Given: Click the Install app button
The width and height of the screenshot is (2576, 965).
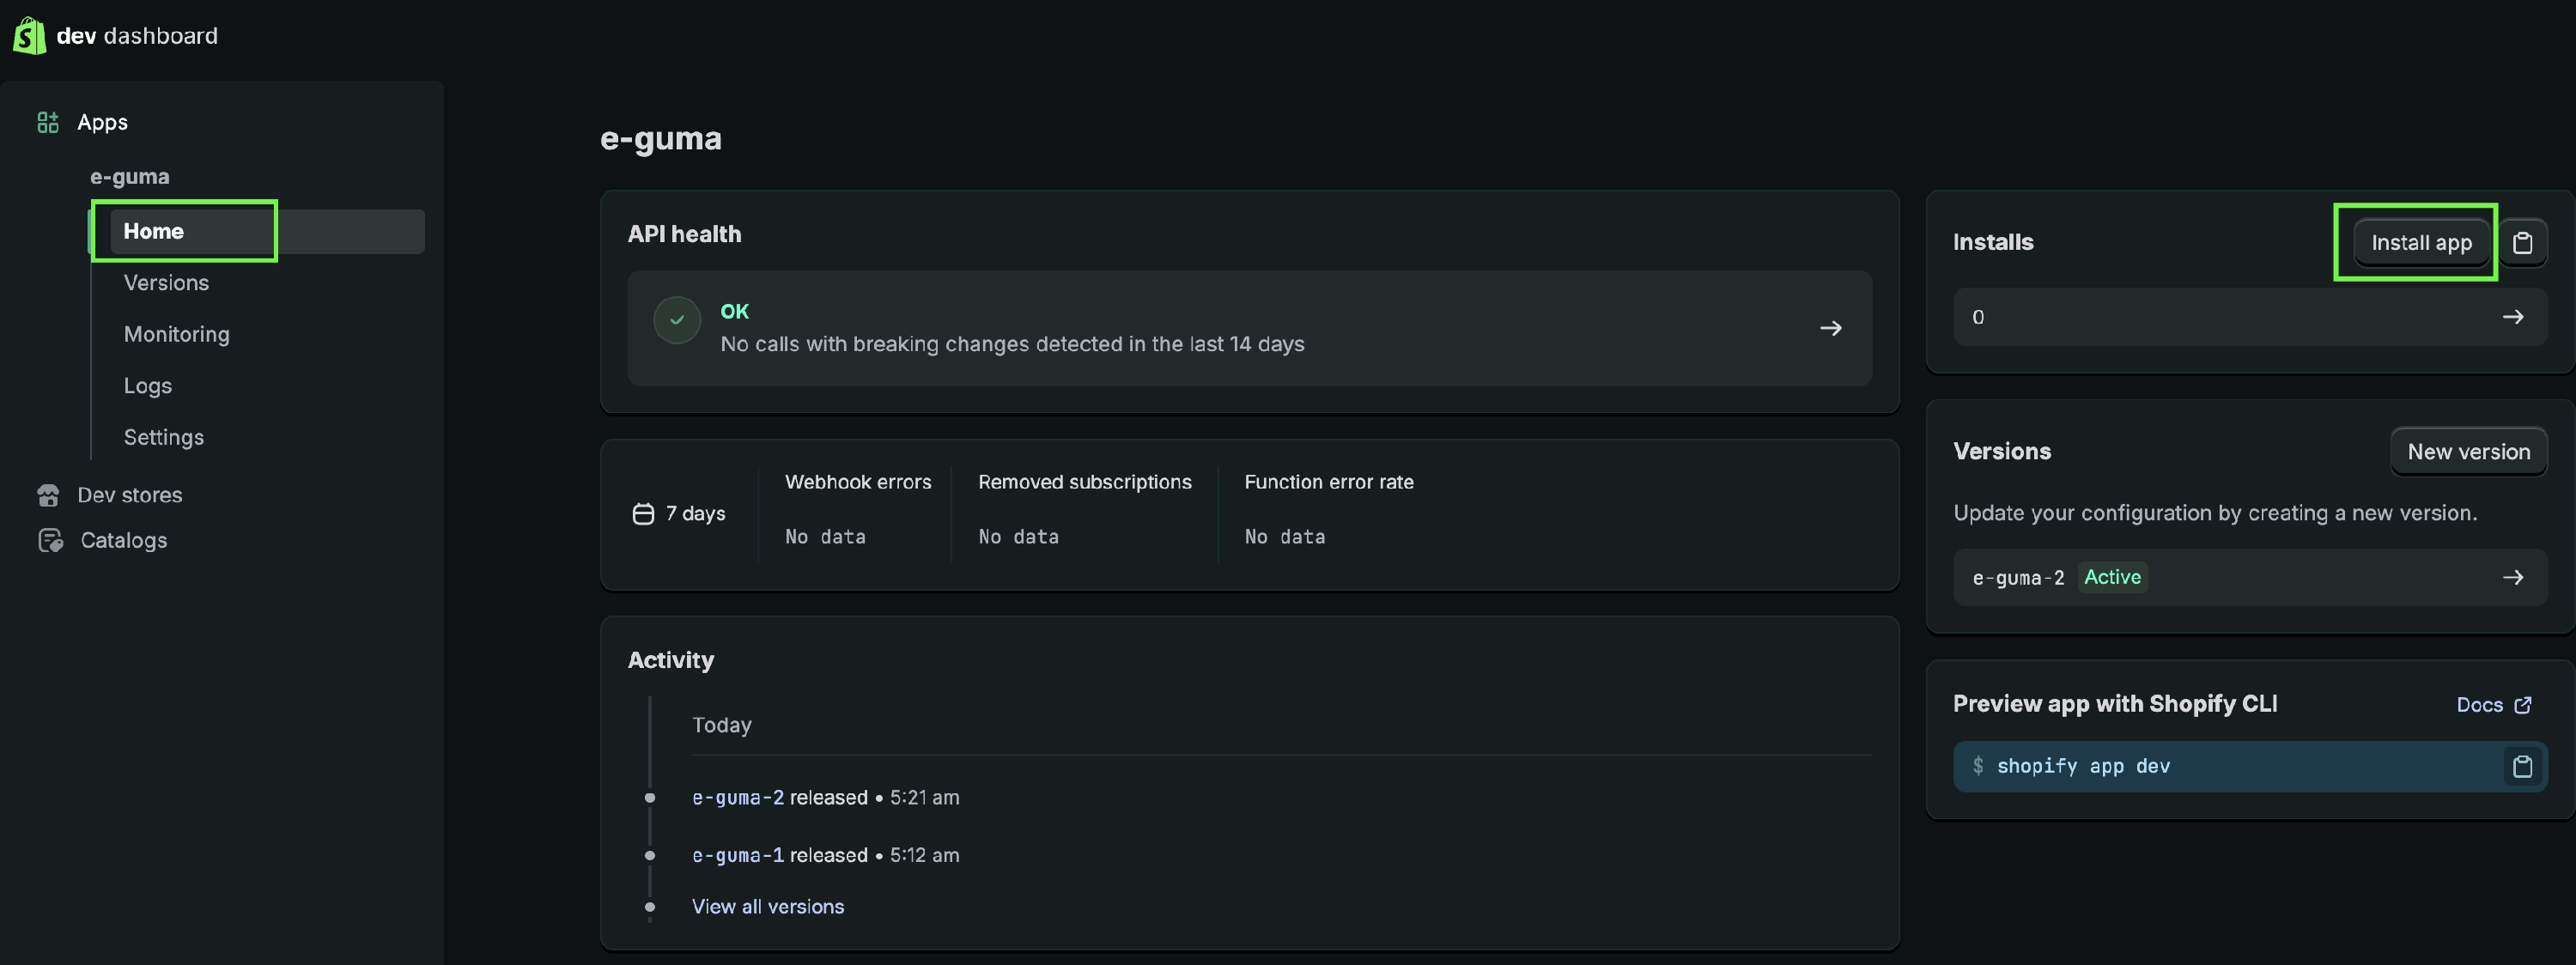Looking at the screenshot, I should click(x=2420, y=243).
